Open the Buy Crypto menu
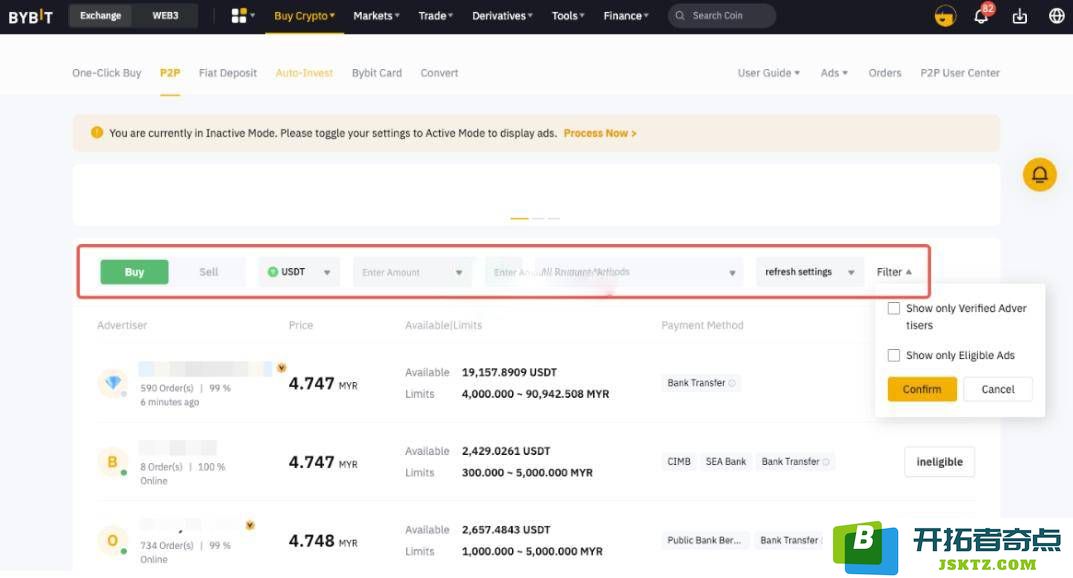This screenshot has height=578, width=1073. (304, 16)
